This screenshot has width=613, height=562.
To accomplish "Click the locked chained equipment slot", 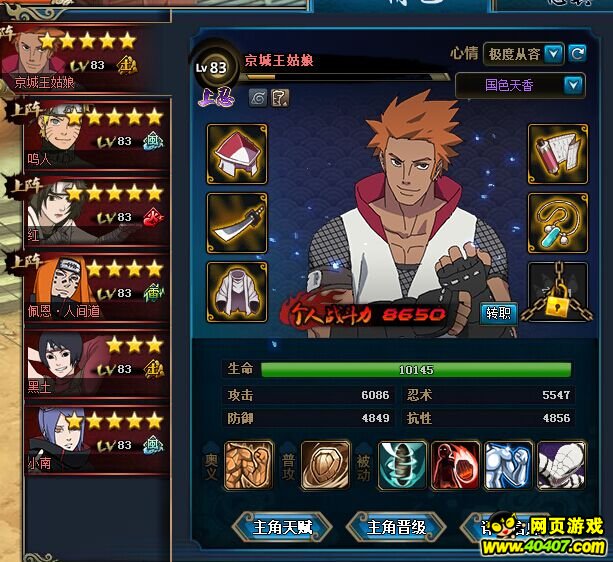I will click(558, 292).
